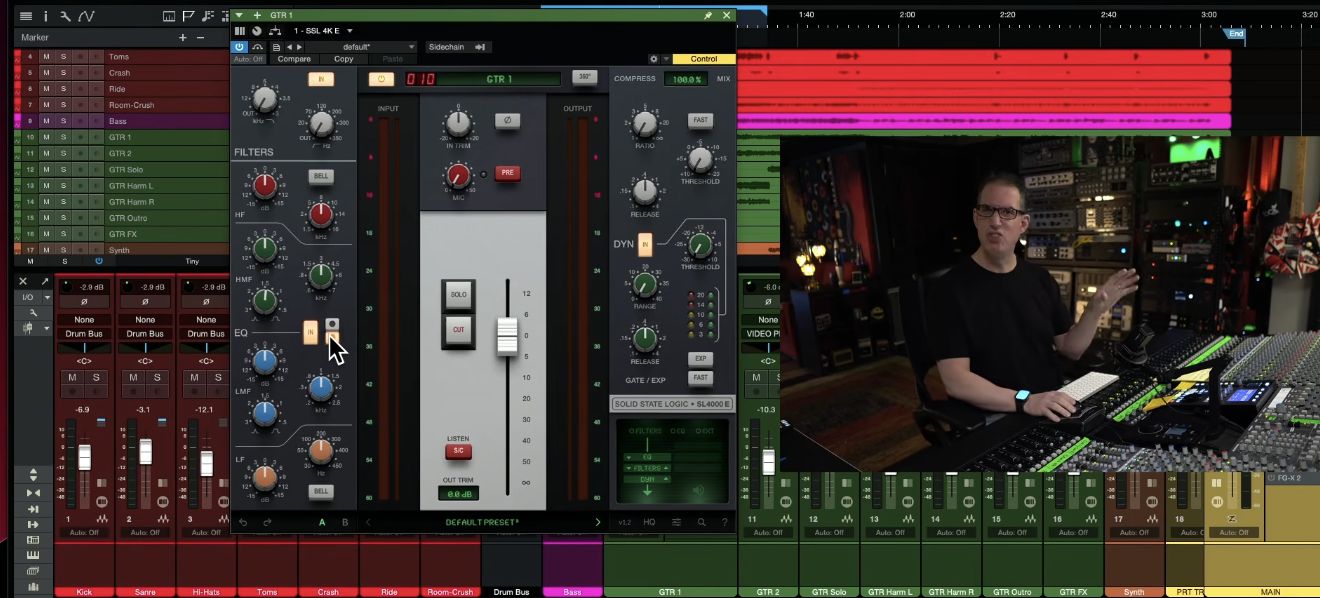1320x598 pixels.
Task: Toggle the phase invert Ø button
Action: pos(507,120)
